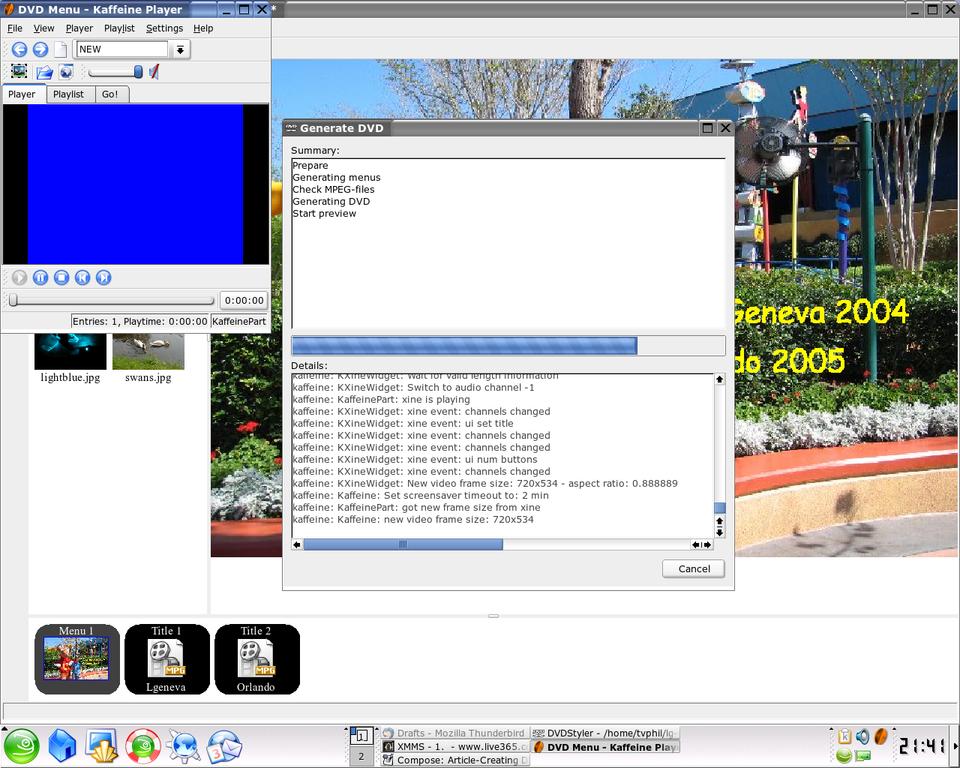Toggle mute with the speaker icon
Screen dimensions: 960x768
point(154,72)
